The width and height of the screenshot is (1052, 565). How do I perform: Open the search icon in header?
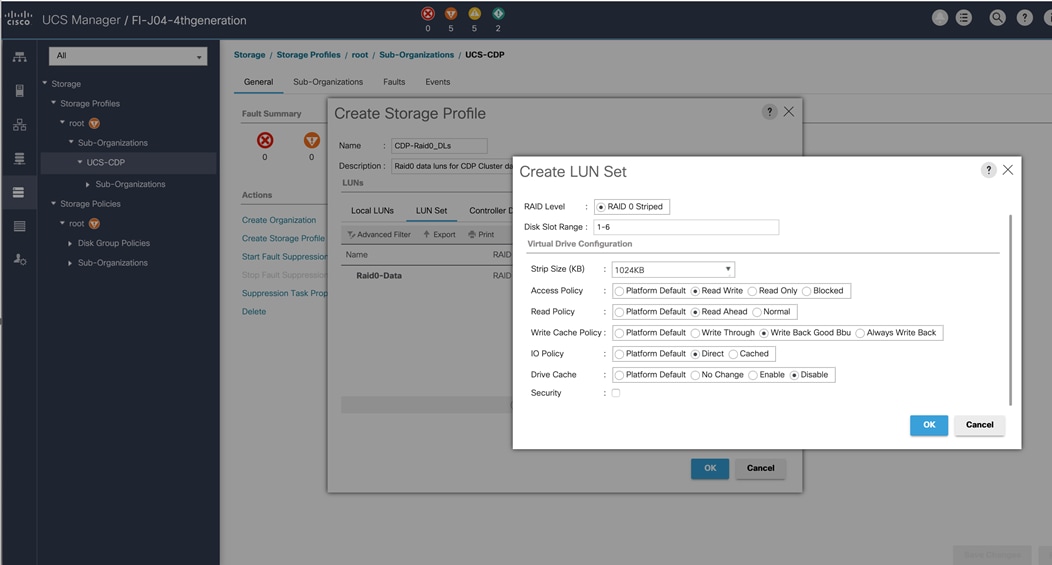tap(998, 18)
